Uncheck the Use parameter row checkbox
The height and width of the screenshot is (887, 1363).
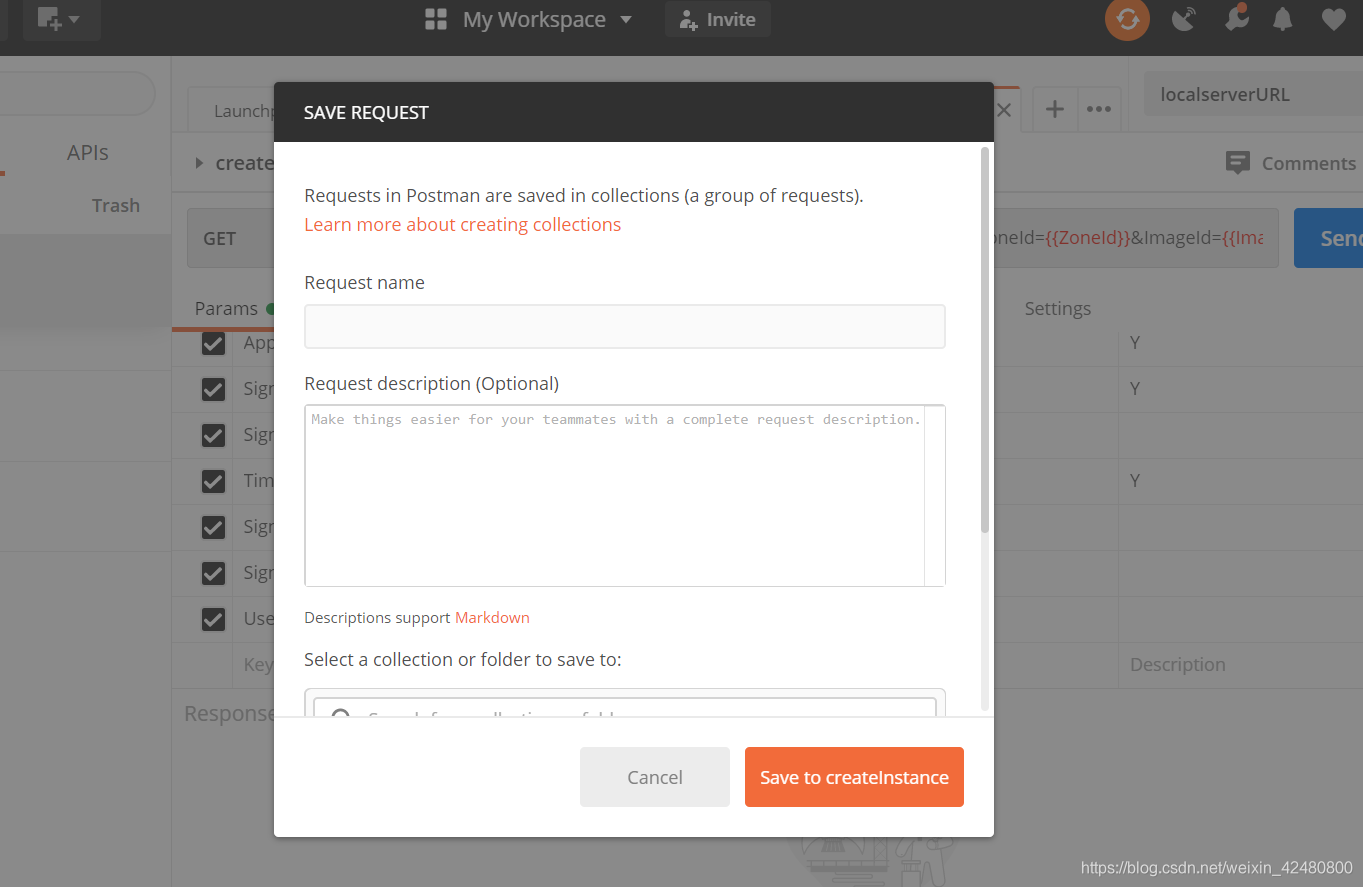click(213, 619)
